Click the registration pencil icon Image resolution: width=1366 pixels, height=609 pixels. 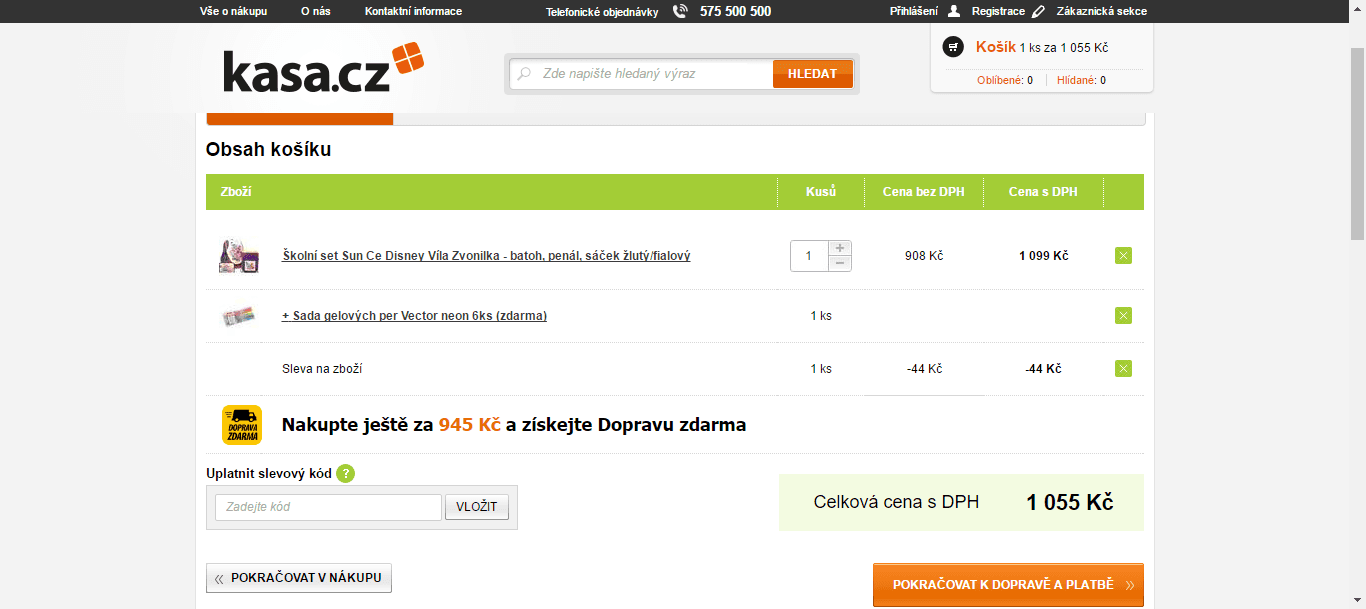[x=1038, y=11]
